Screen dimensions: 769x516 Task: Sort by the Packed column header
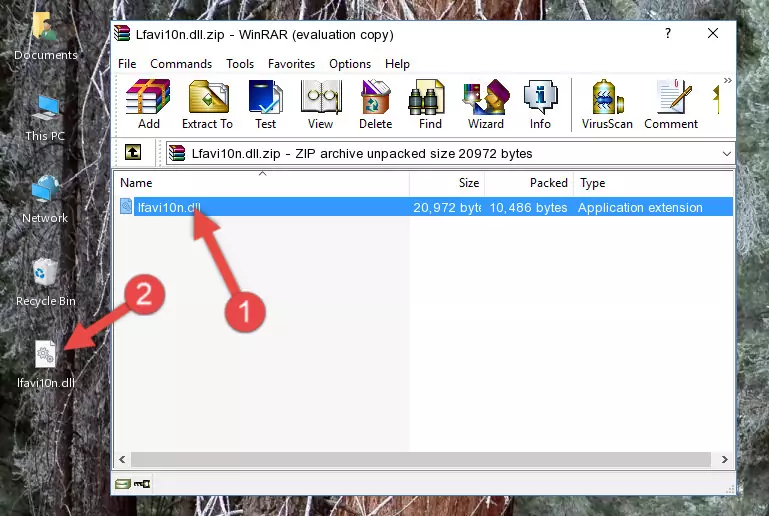tap(529, 183)
